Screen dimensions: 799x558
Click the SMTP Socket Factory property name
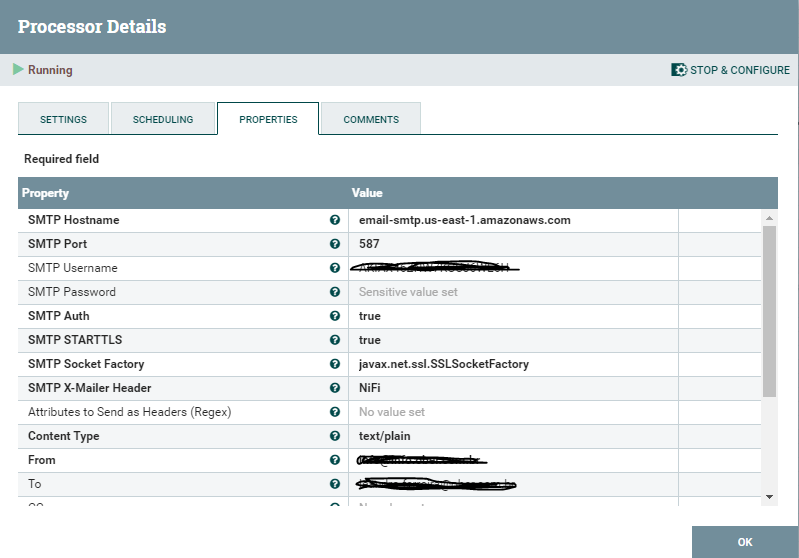click(86, 363)
